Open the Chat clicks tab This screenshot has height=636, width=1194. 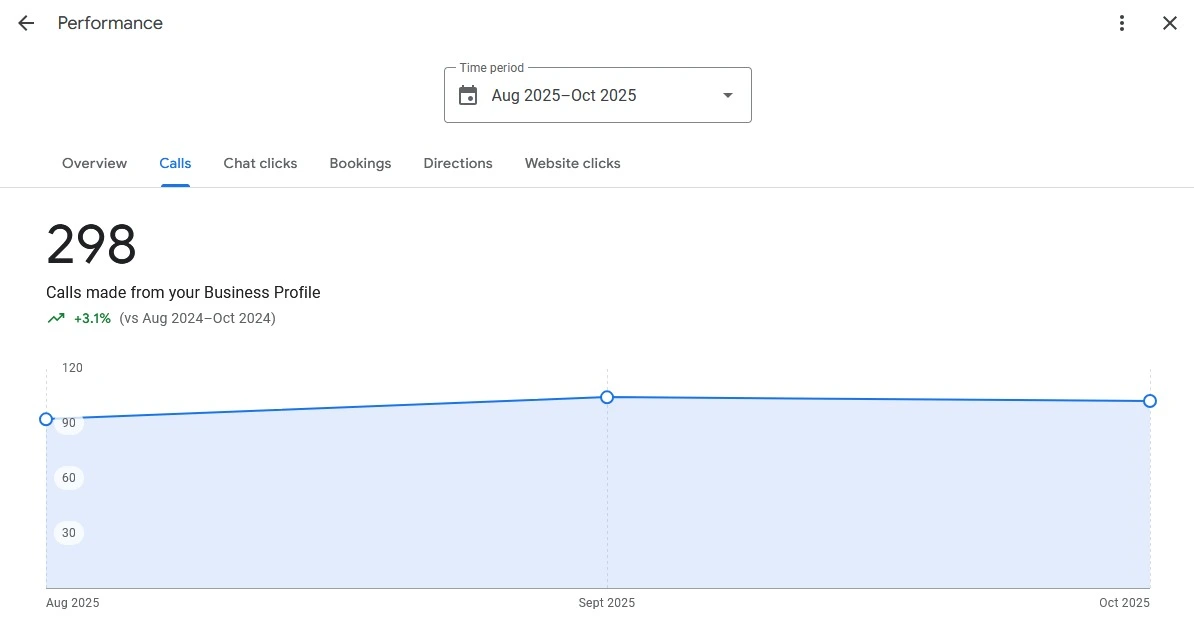(260, 163)
